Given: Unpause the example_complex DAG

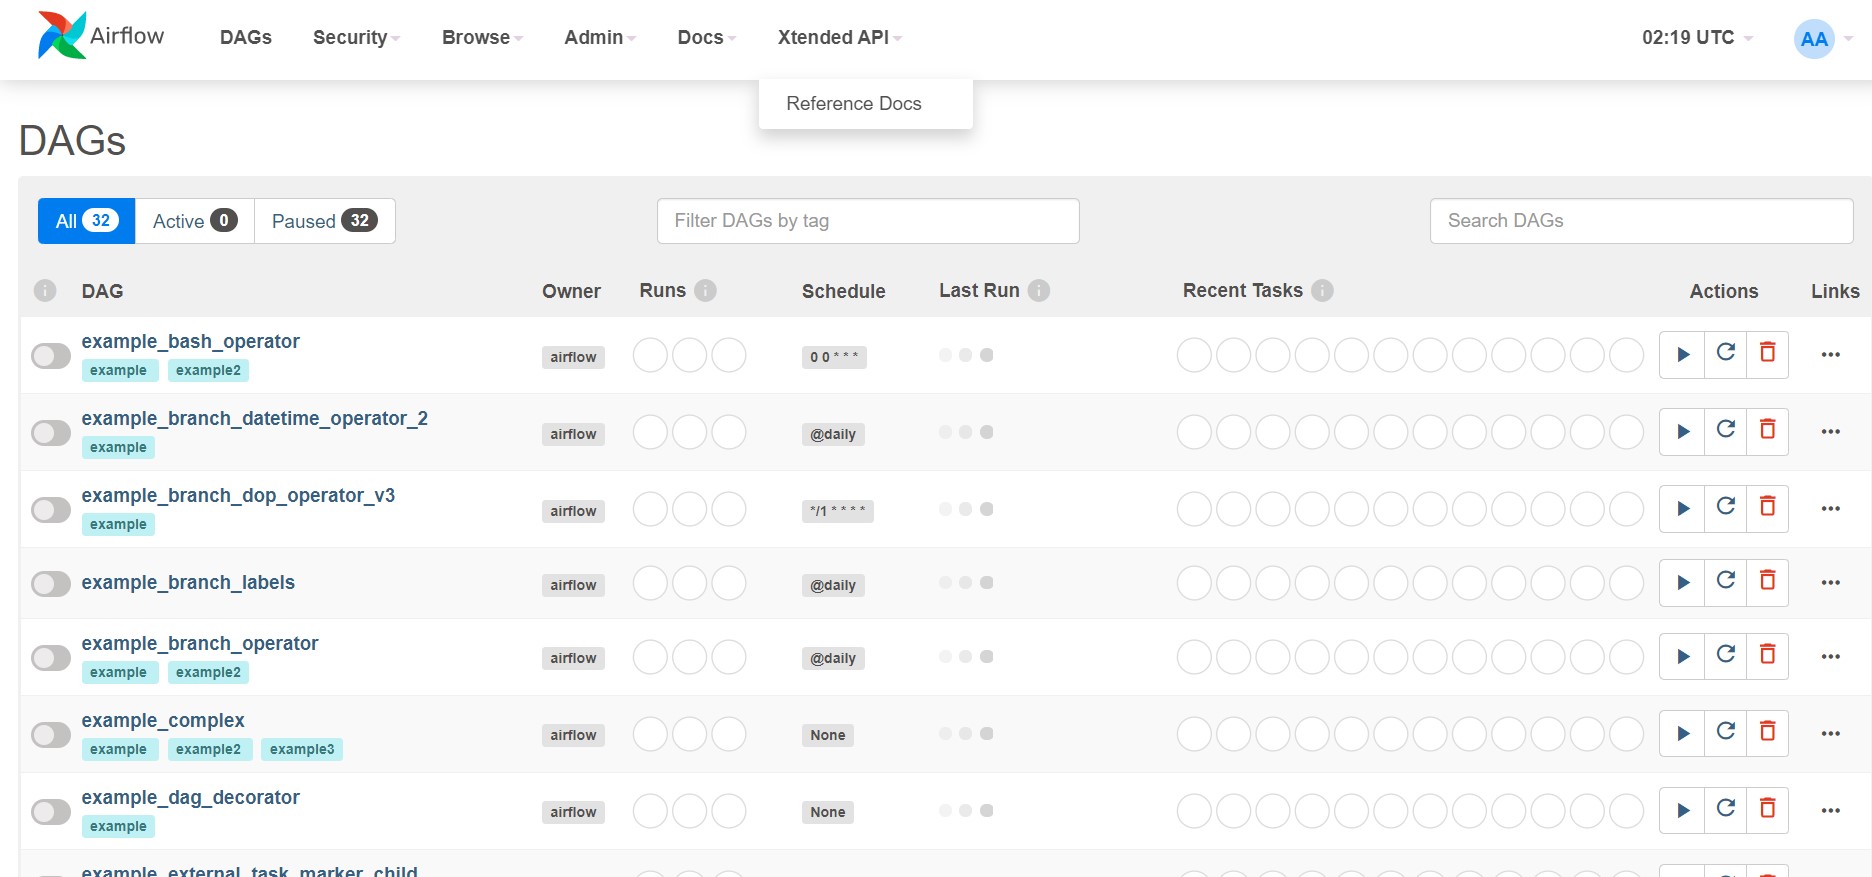Looking at the screenshot, I should click(51, 734).
